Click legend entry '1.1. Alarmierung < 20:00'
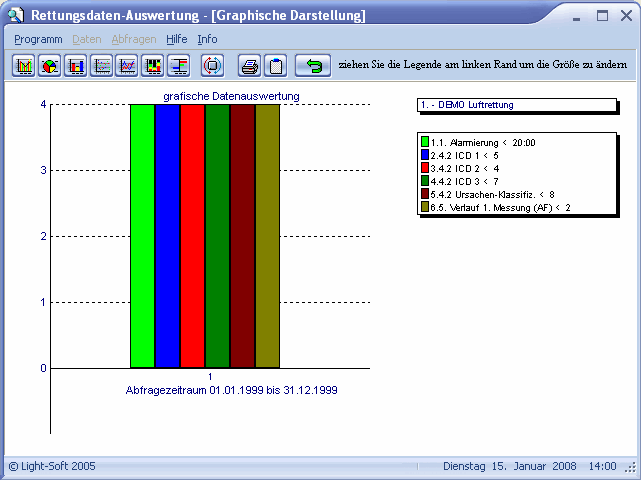Screen dimensions: 641x480 [483, 143]
